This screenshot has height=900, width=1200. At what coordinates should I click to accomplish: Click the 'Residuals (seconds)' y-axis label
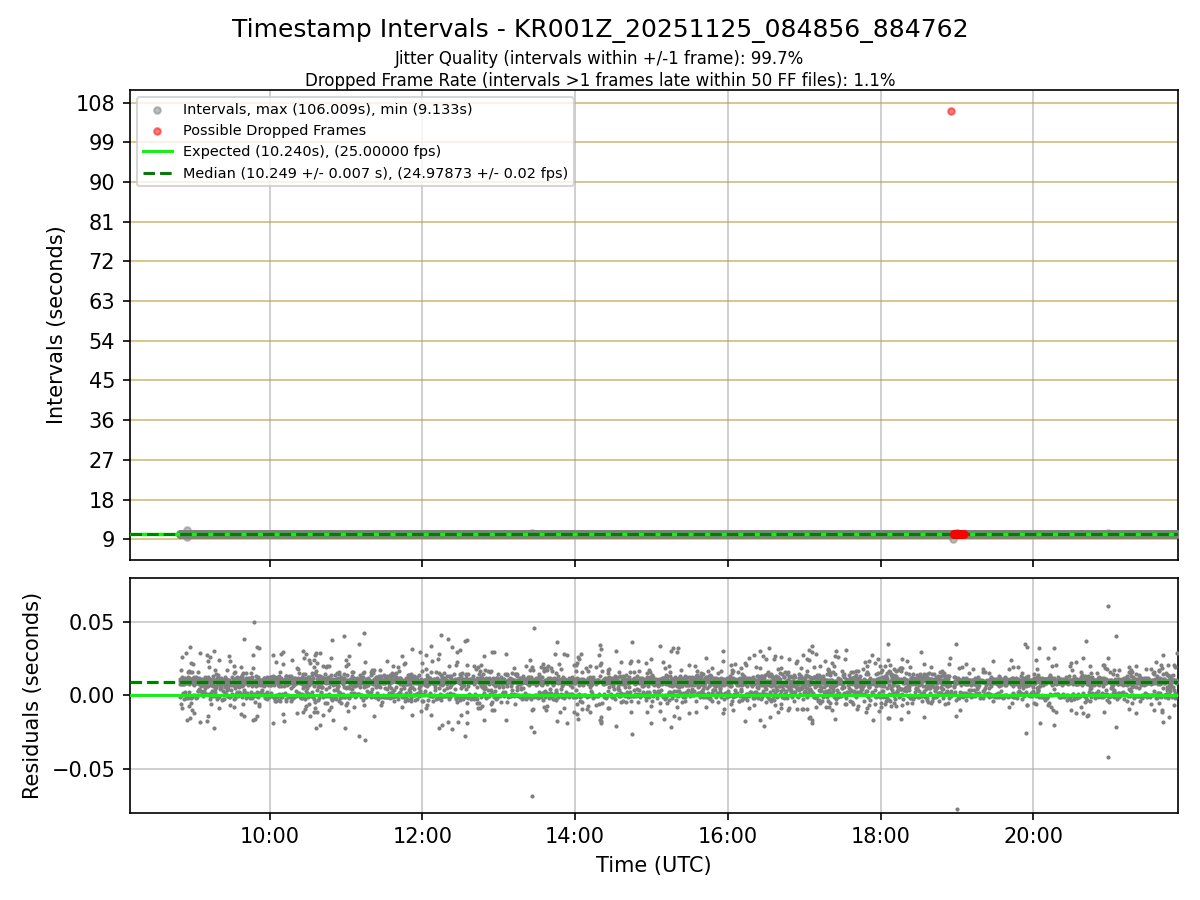tap(32, 696)
